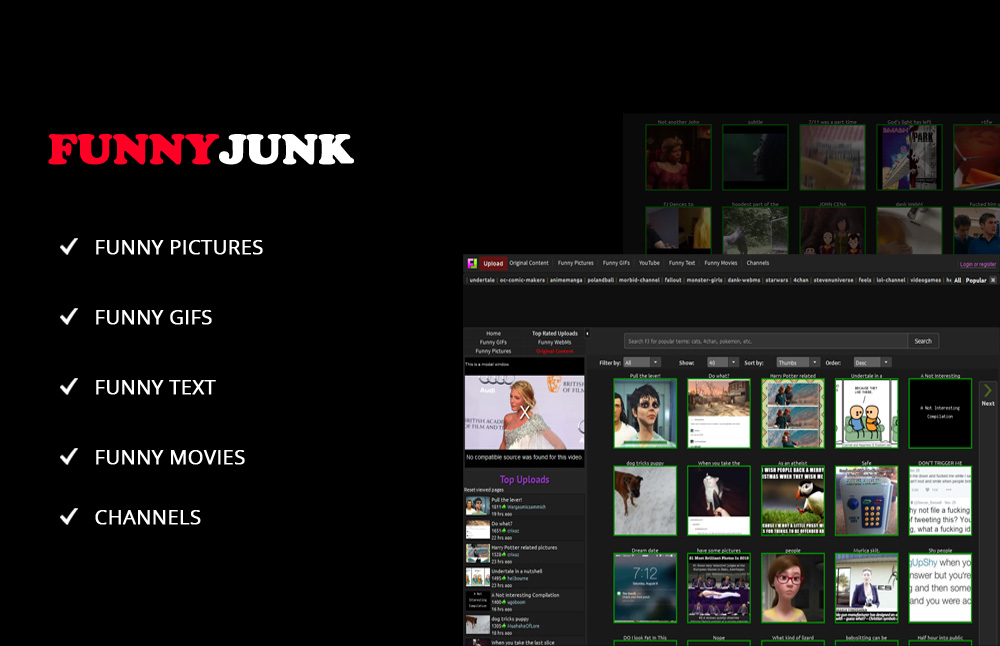Select the starwars channel tag
The image size is (1000, 646).
(x=777, y=280)
